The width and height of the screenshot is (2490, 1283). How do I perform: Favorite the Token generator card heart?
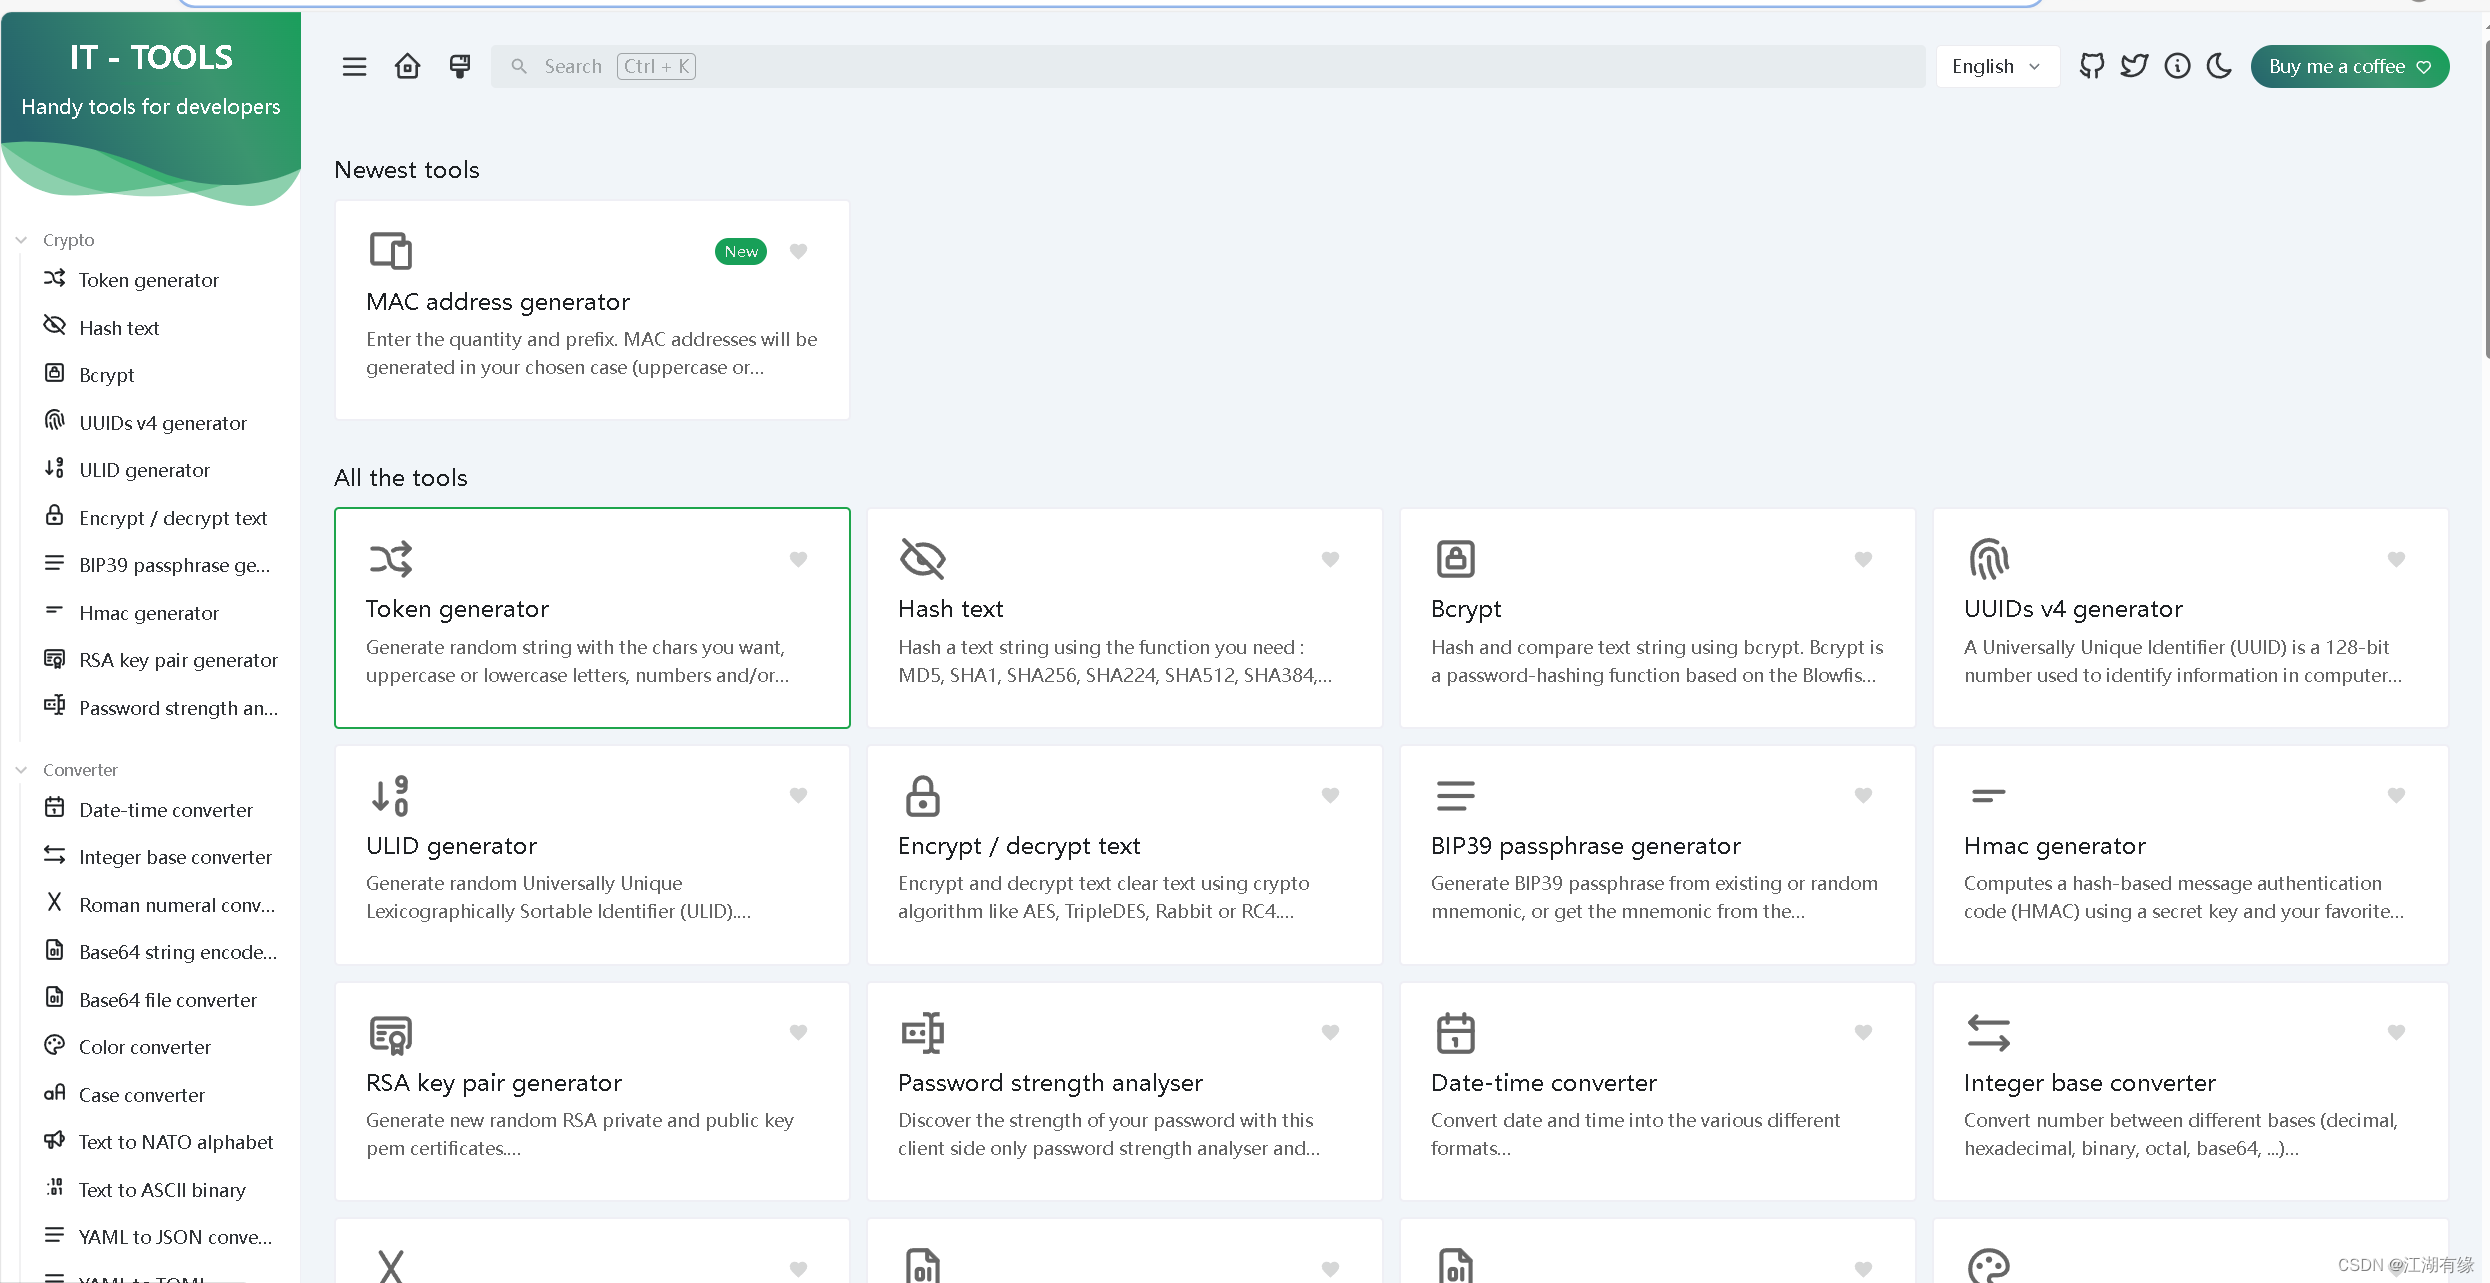pos(798,559)
